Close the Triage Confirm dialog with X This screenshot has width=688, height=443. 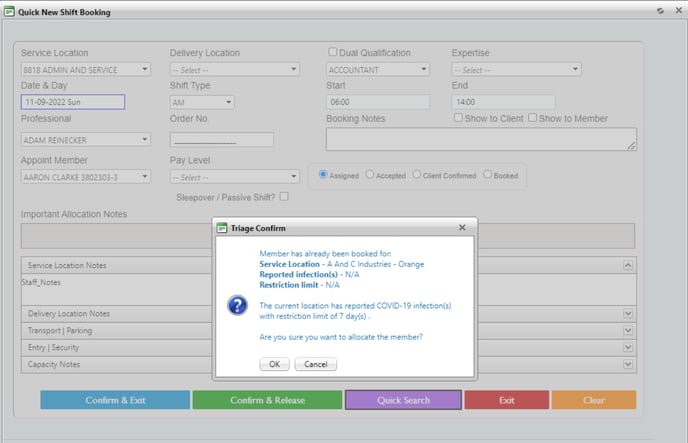tap(462, 228)
